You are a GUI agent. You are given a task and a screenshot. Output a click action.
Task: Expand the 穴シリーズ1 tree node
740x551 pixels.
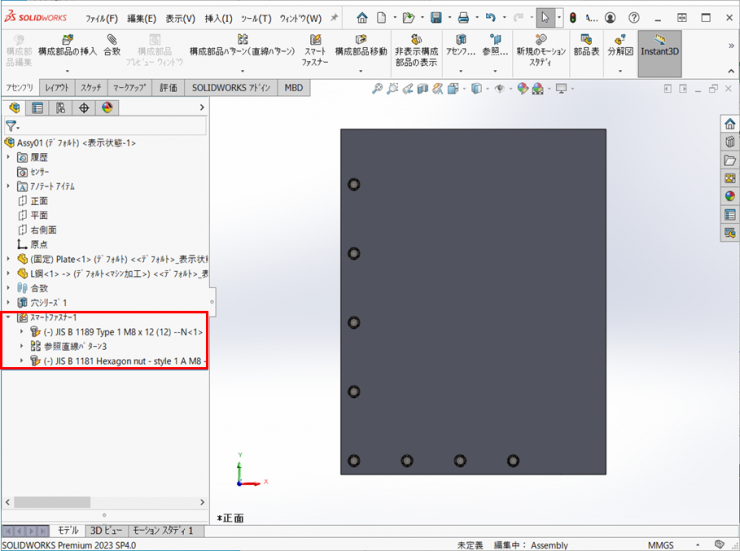click(x=9, y=303)
